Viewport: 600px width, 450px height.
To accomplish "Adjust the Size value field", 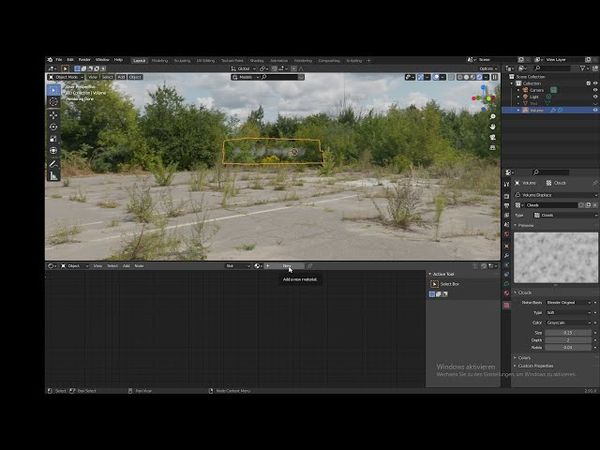I will 569,333.
